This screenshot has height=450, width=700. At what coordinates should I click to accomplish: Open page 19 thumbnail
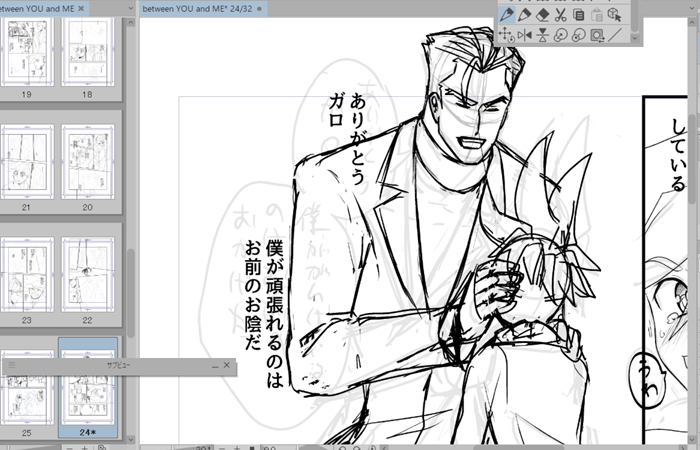coord(27,52)
